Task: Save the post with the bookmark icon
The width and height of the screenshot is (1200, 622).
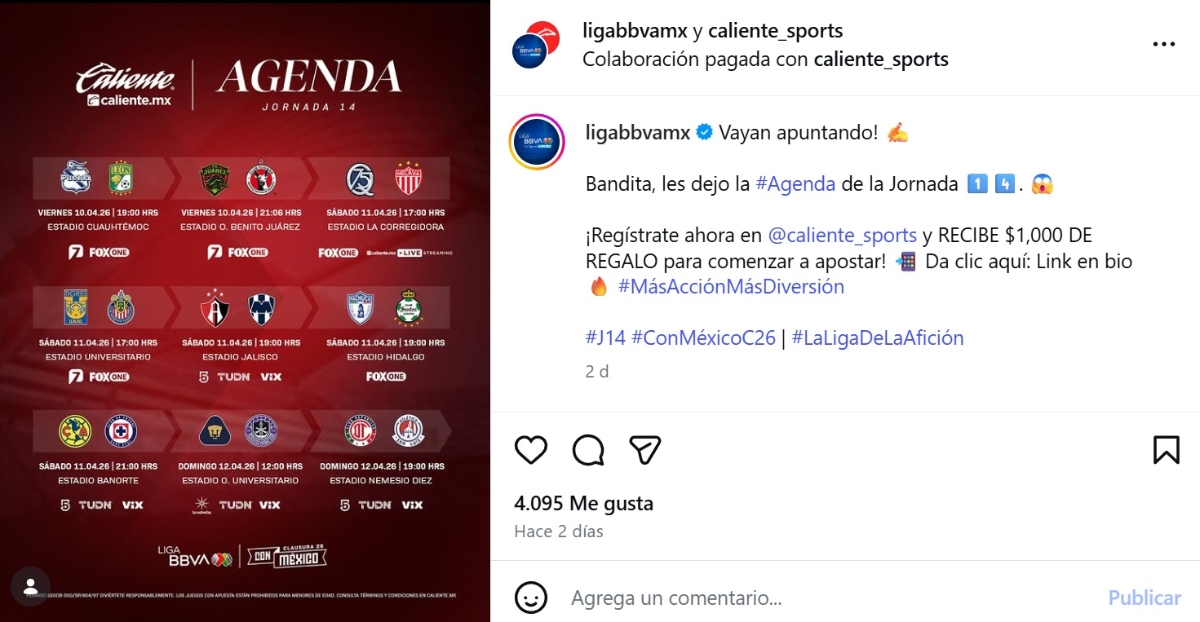Action: point(1166,450)
